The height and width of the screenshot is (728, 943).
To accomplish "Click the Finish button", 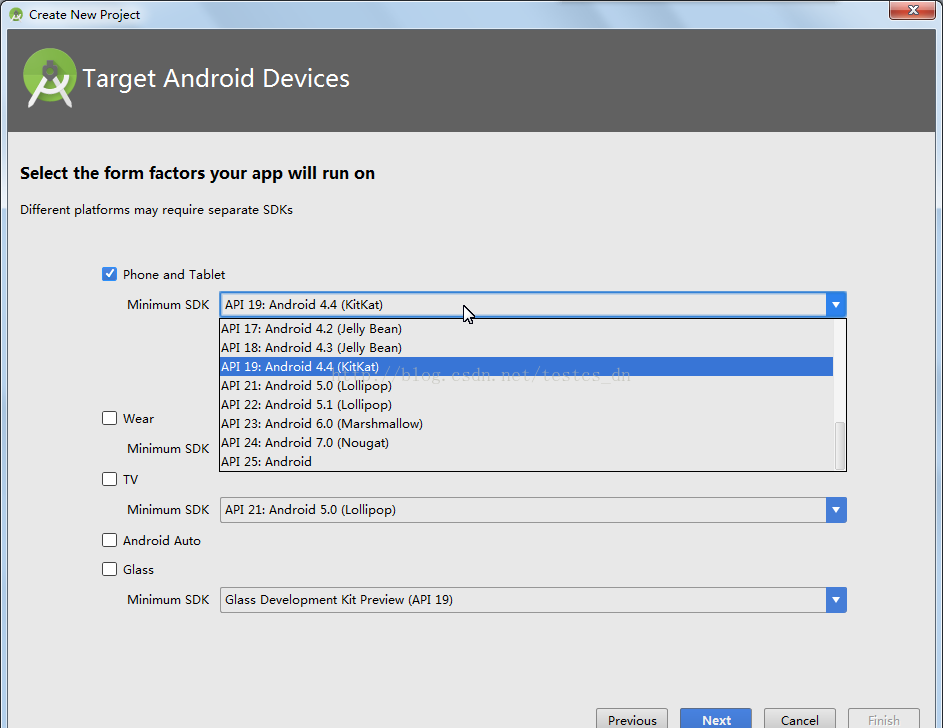I will click(x=883, y=720).
